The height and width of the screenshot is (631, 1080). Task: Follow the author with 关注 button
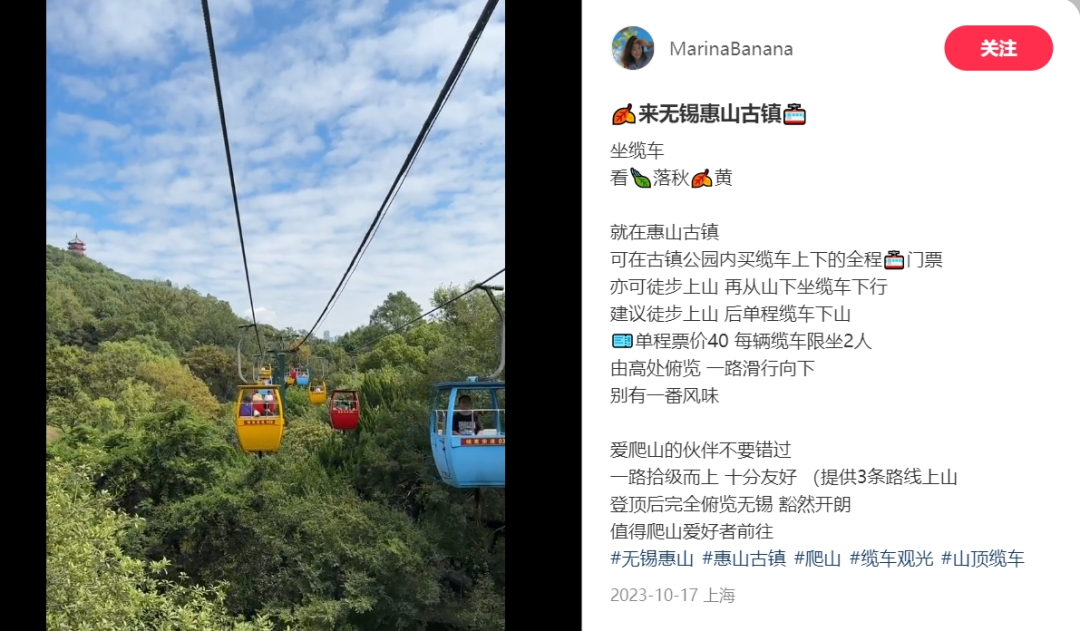pos(998,48)
